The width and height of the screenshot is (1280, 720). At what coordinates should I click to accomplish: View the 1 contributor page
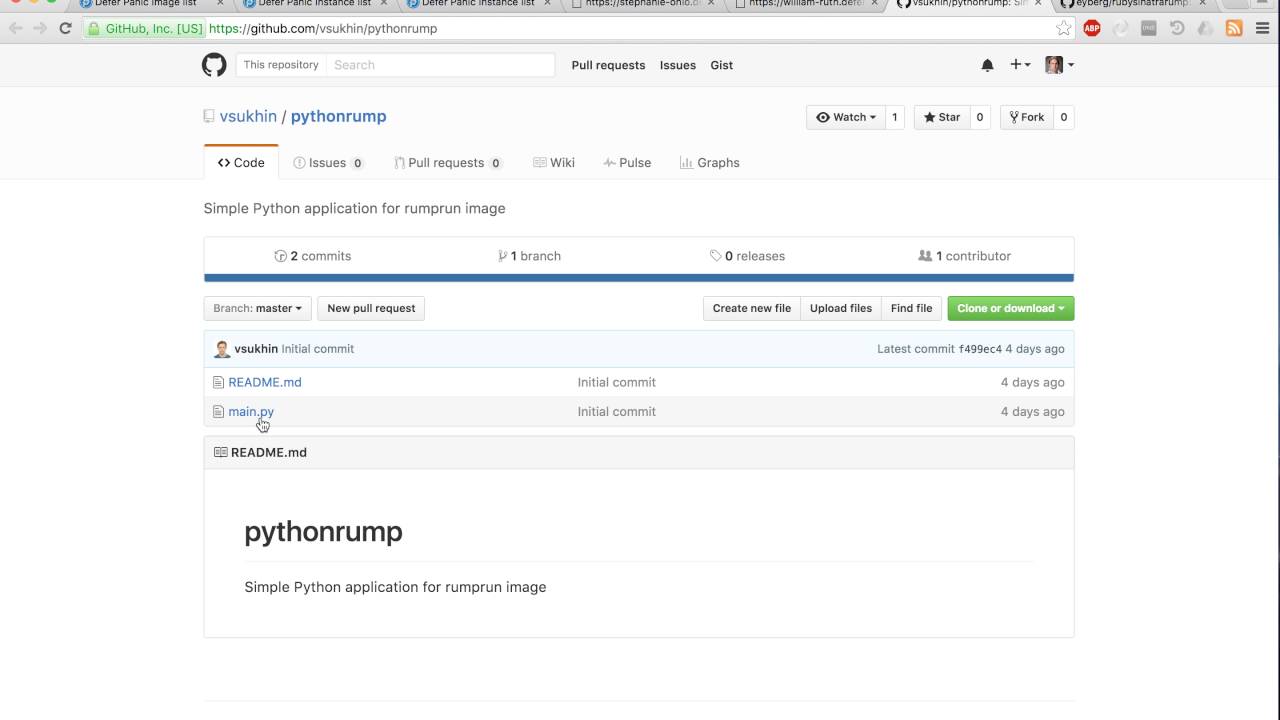click(964, 256)
